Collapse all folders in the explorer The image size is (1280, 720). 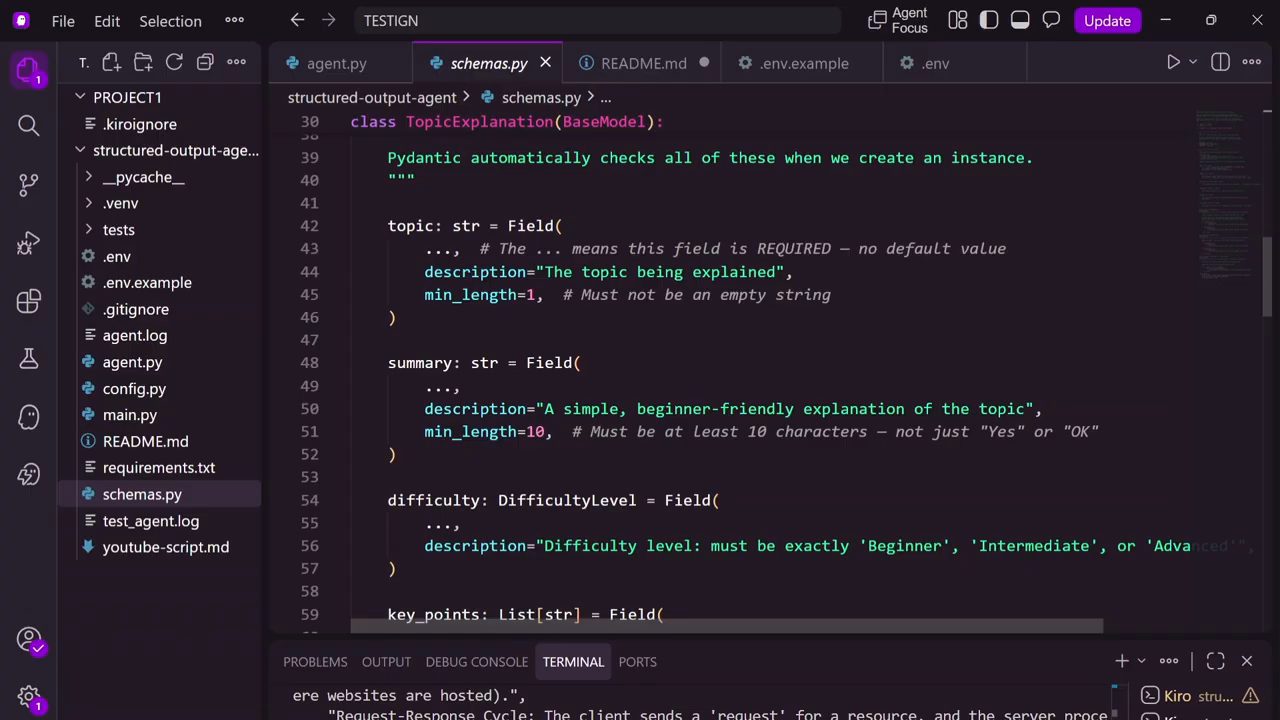tap(205, 62)
